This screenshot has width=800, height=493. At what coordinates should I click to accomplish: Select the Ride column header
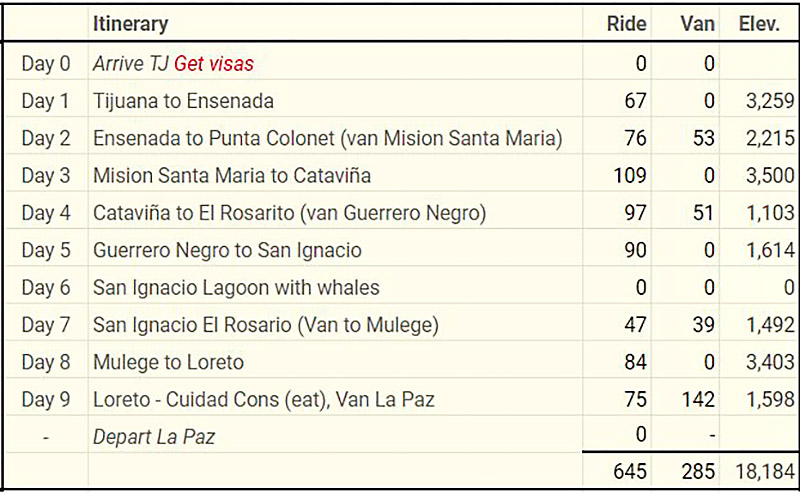point(626,24)
